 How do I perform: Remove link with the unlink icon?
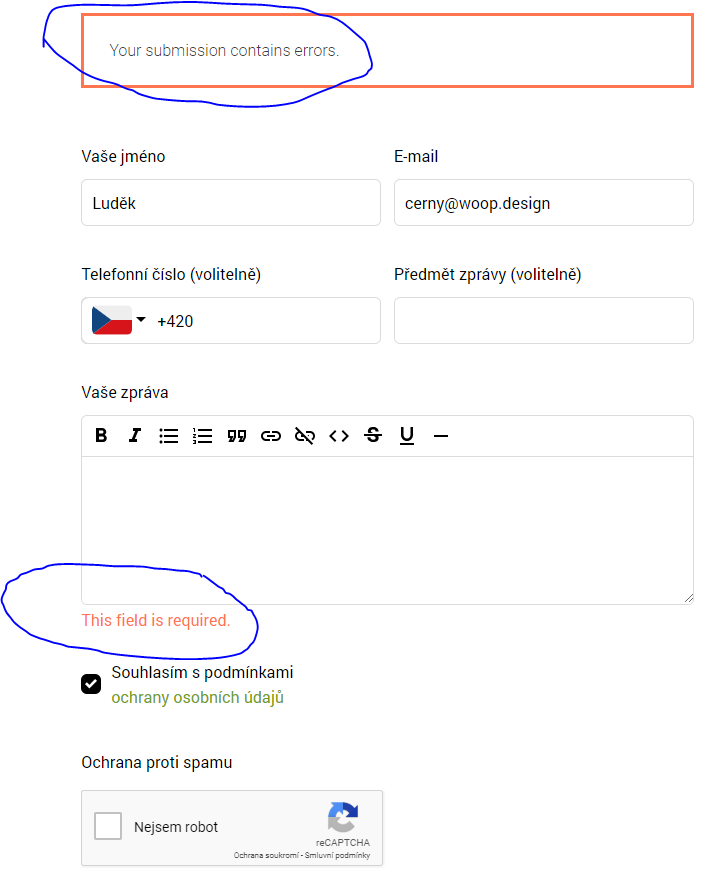(305, 436)
